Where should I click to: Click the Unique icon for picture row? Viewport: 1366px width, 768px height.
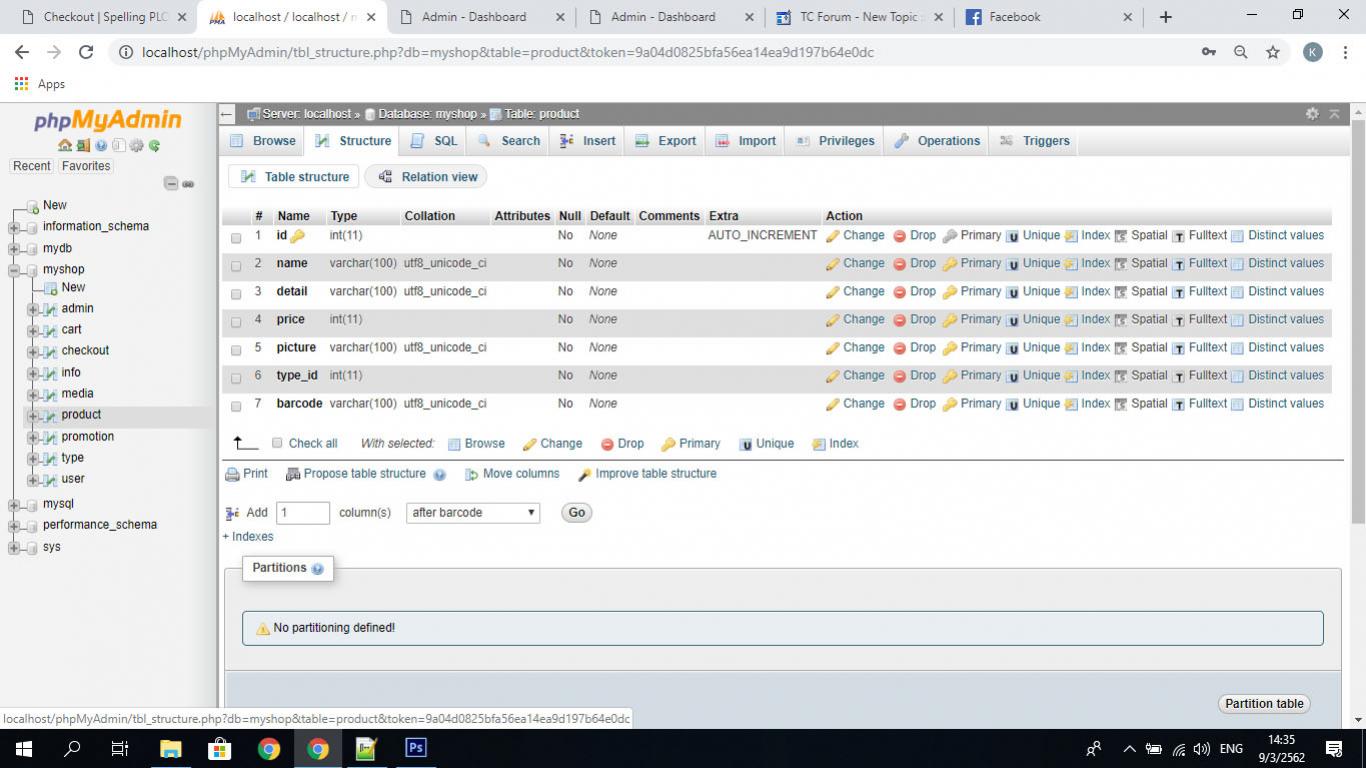1012,348
